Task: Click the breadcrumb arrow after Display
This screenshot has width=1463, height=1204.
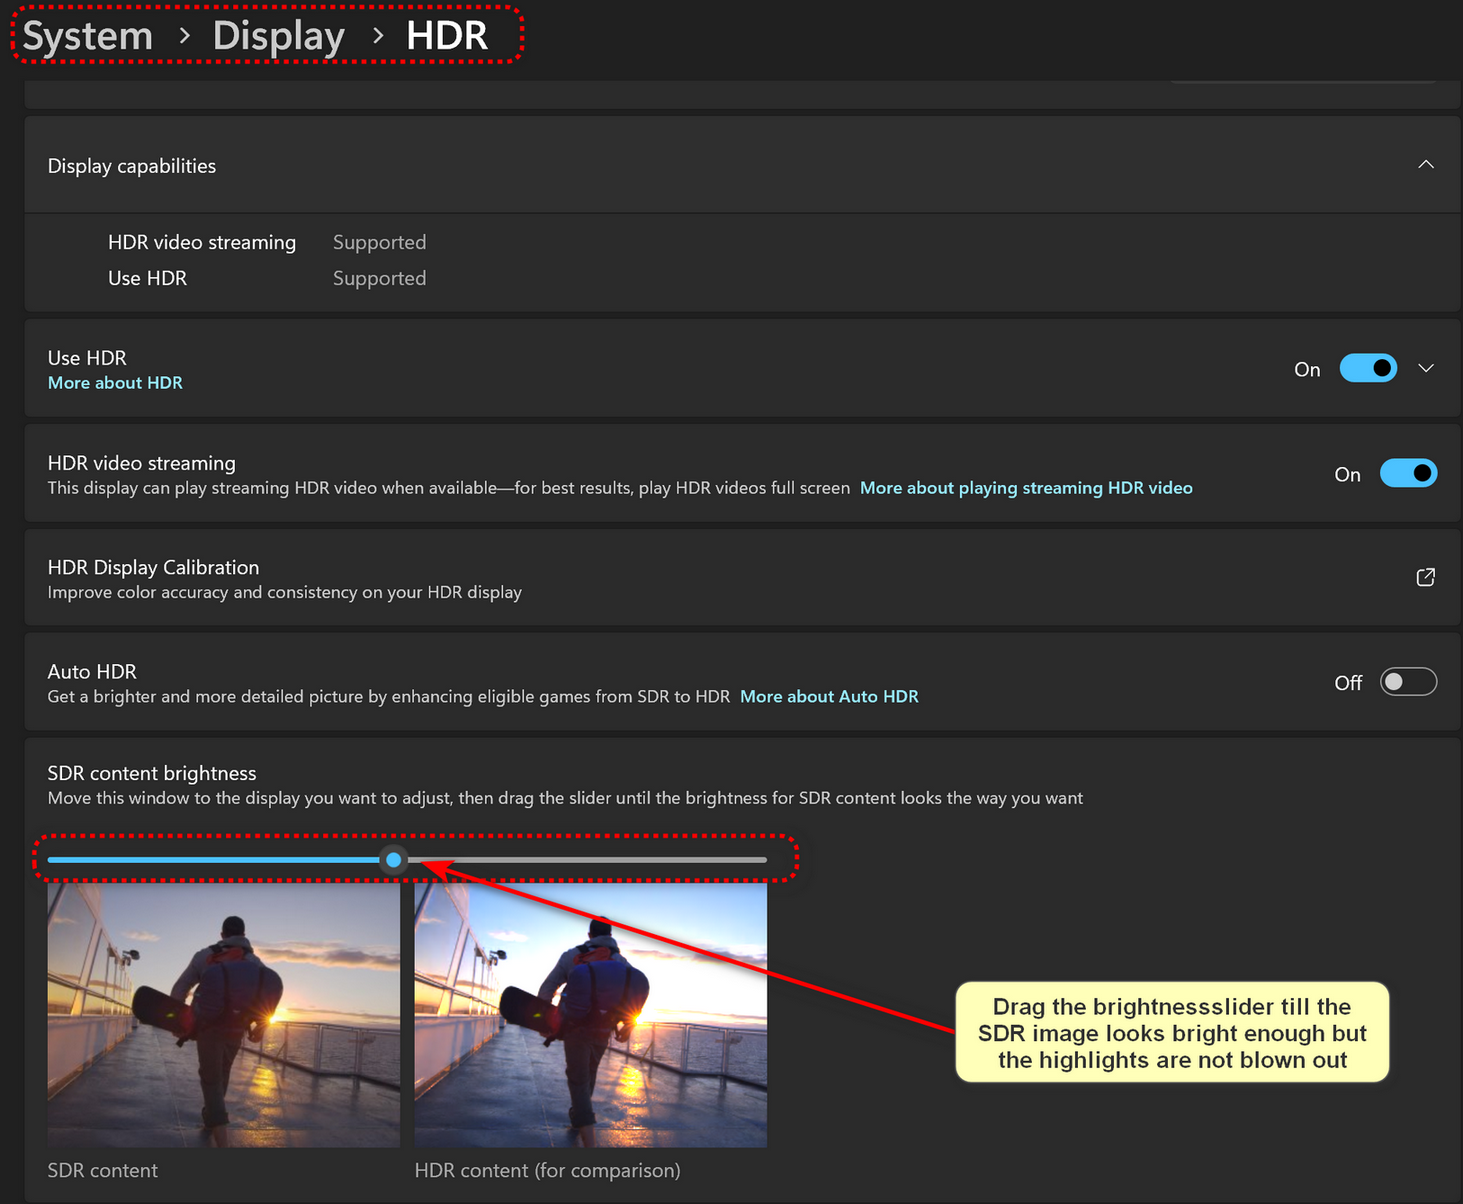Action: (377, 36)
